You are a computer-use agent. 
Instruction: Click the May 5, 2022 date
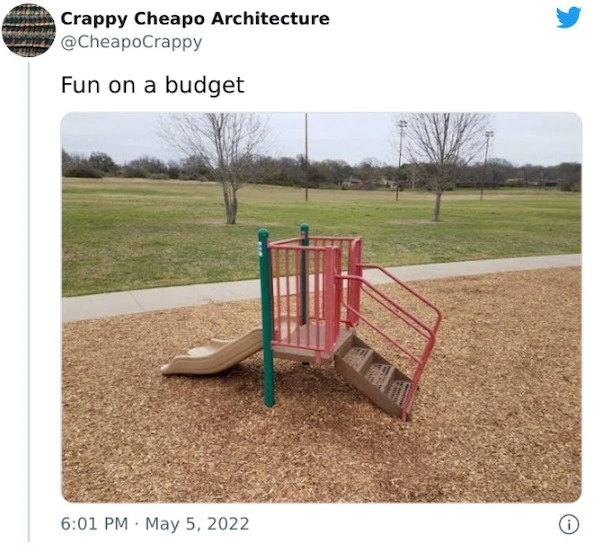(197, 524)
